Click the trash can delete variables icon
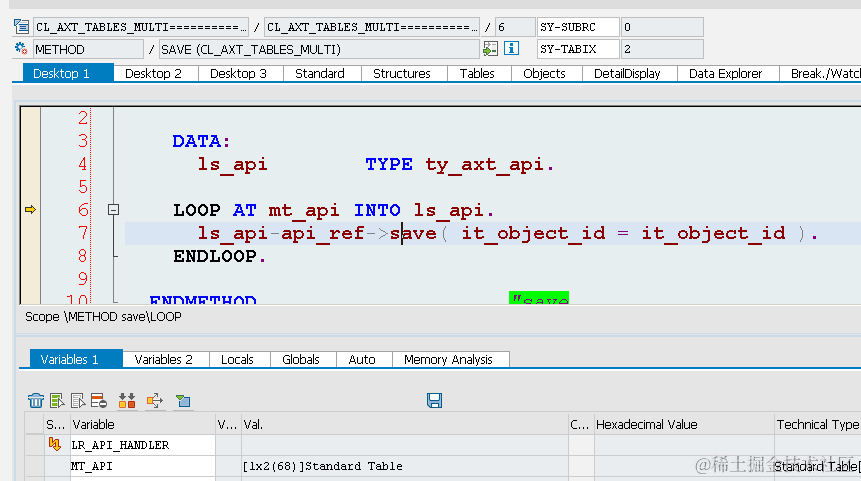This screenshot has height=481, width=861. 36,400
